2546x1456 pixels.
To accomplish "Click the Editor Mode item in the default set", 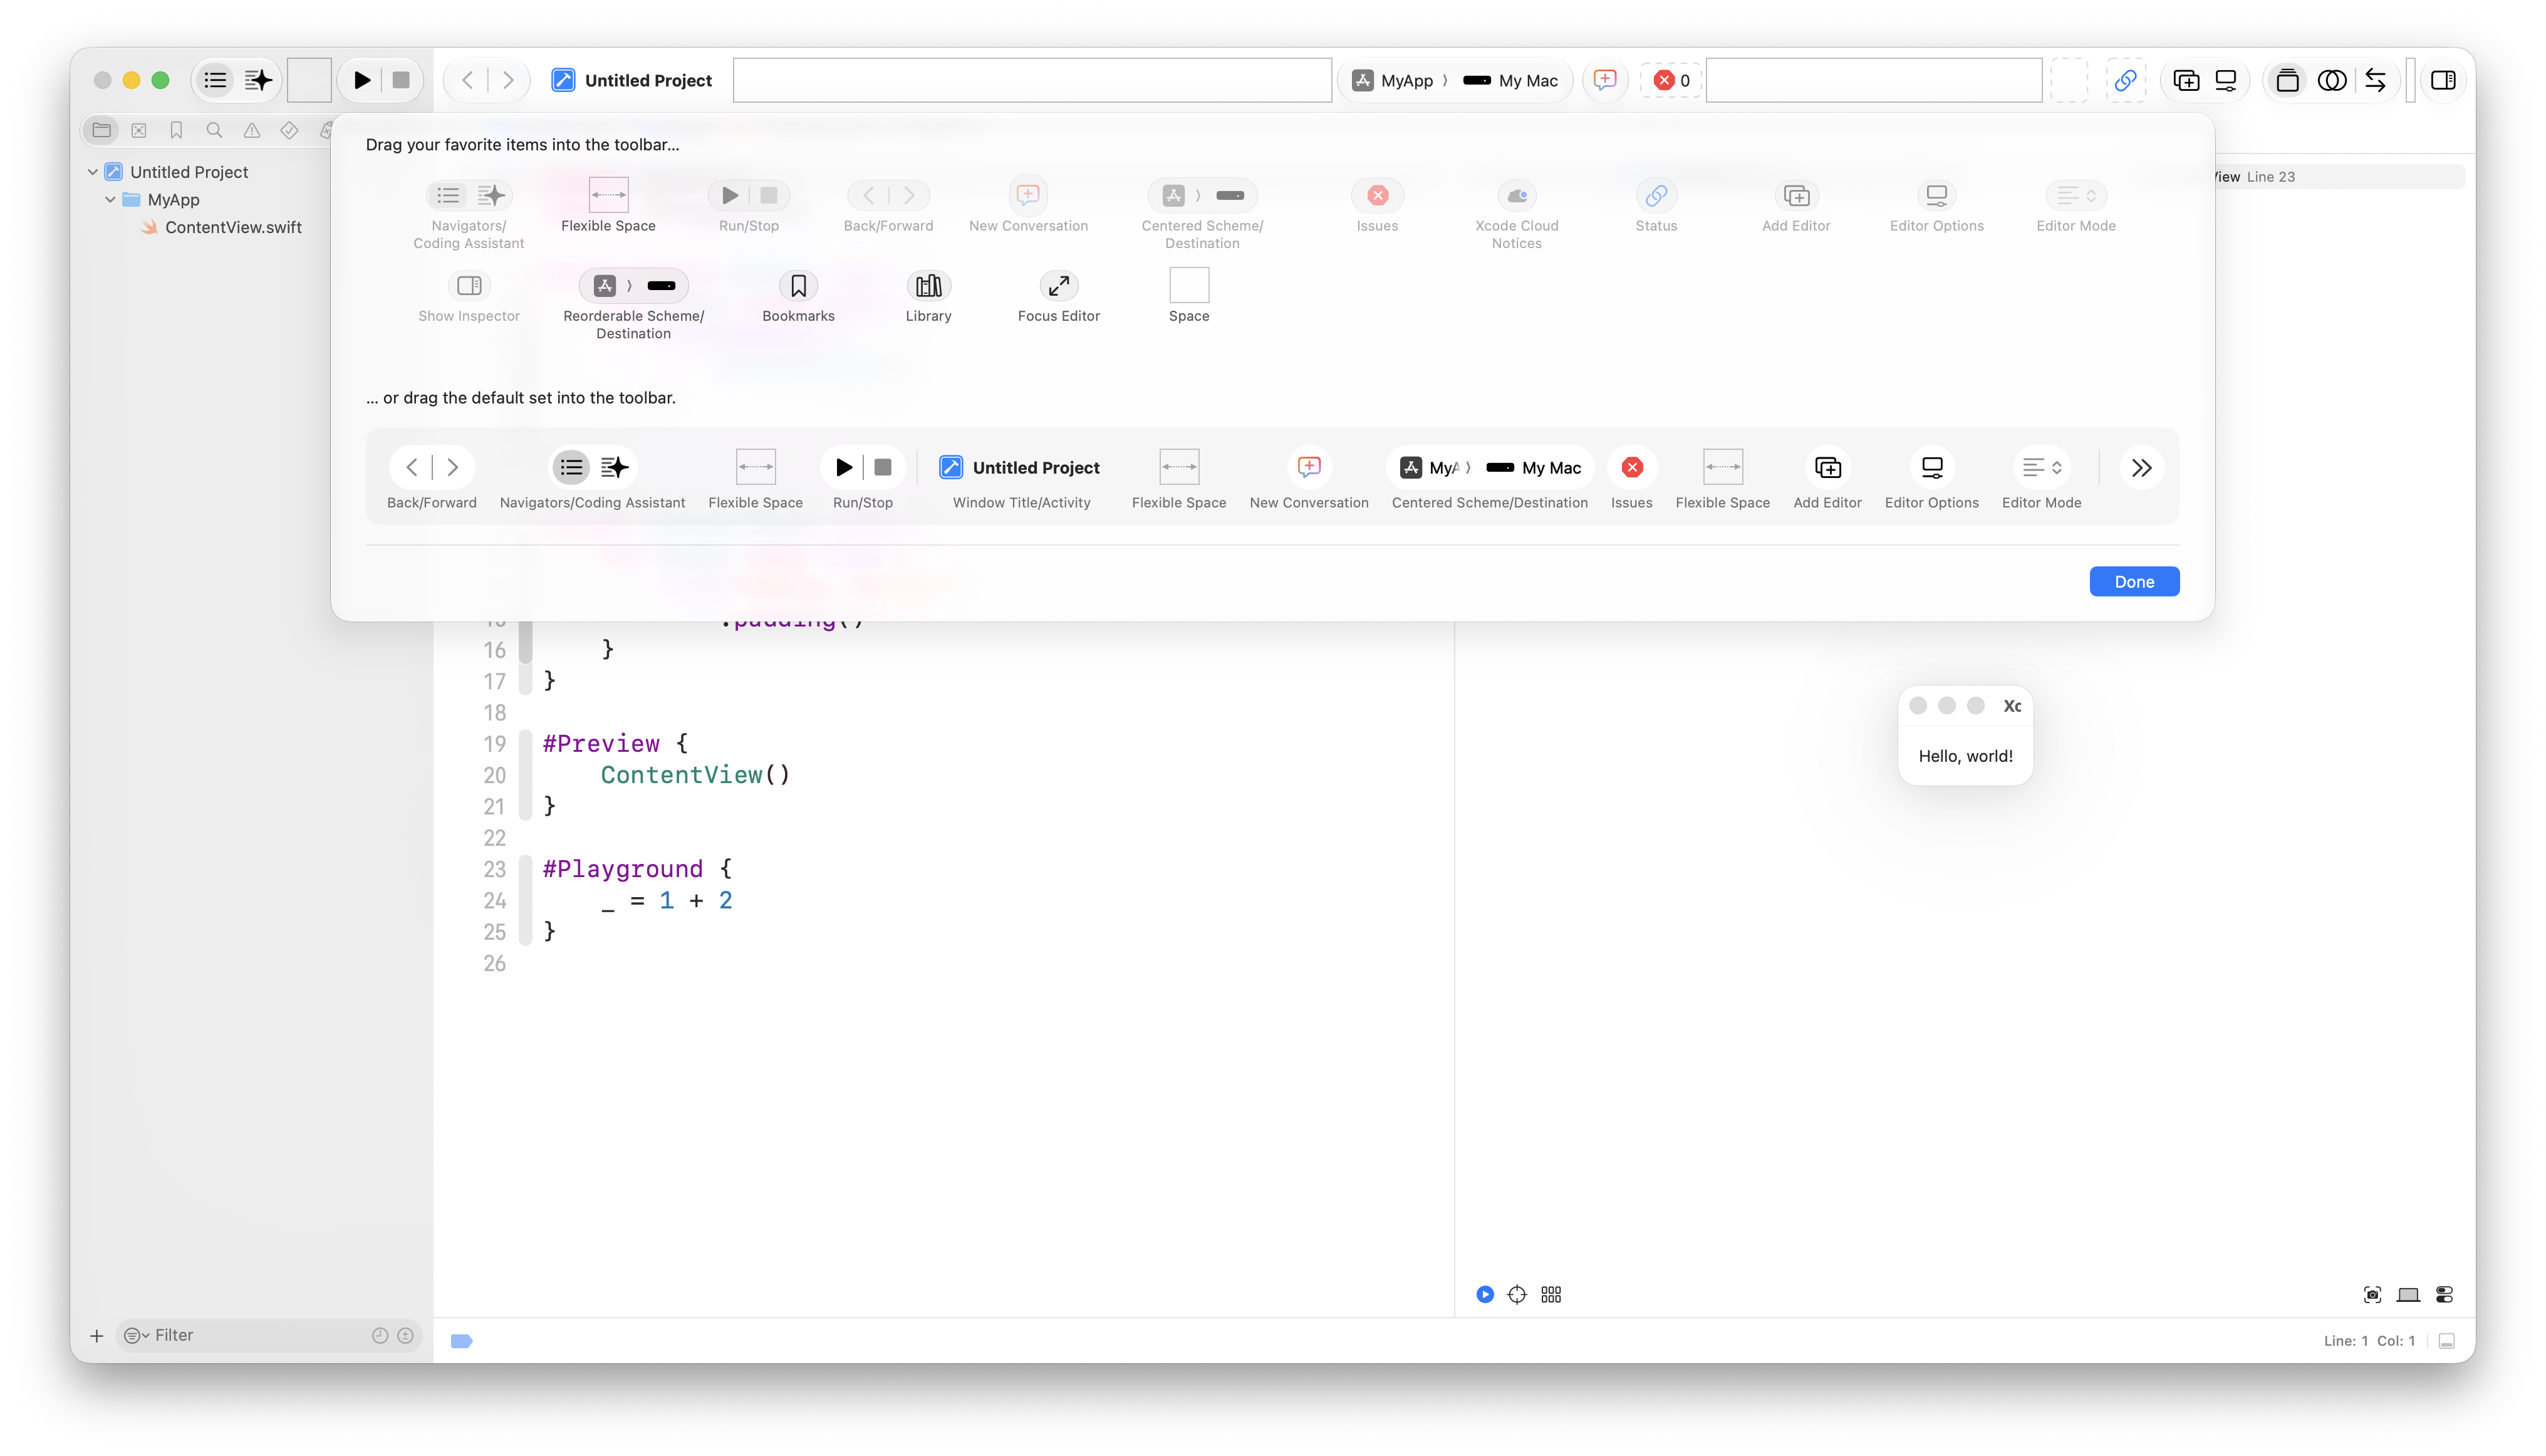I will pos(2041,479).
